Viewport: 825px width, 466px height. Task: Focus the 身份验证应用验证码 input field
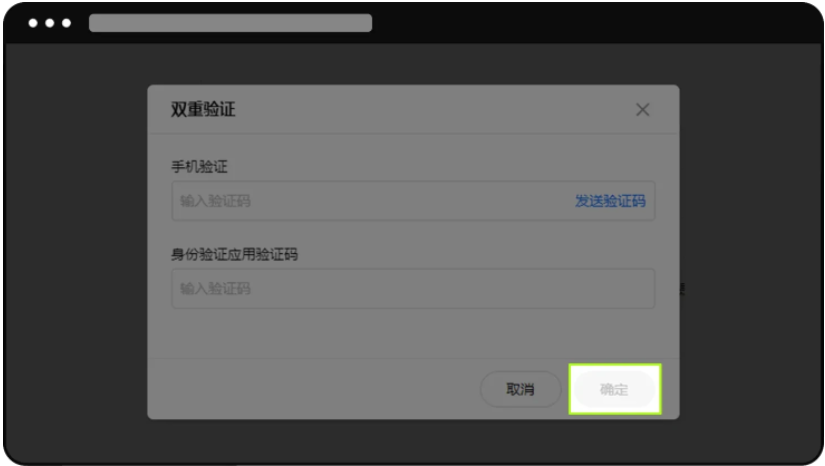click(413, 289)
